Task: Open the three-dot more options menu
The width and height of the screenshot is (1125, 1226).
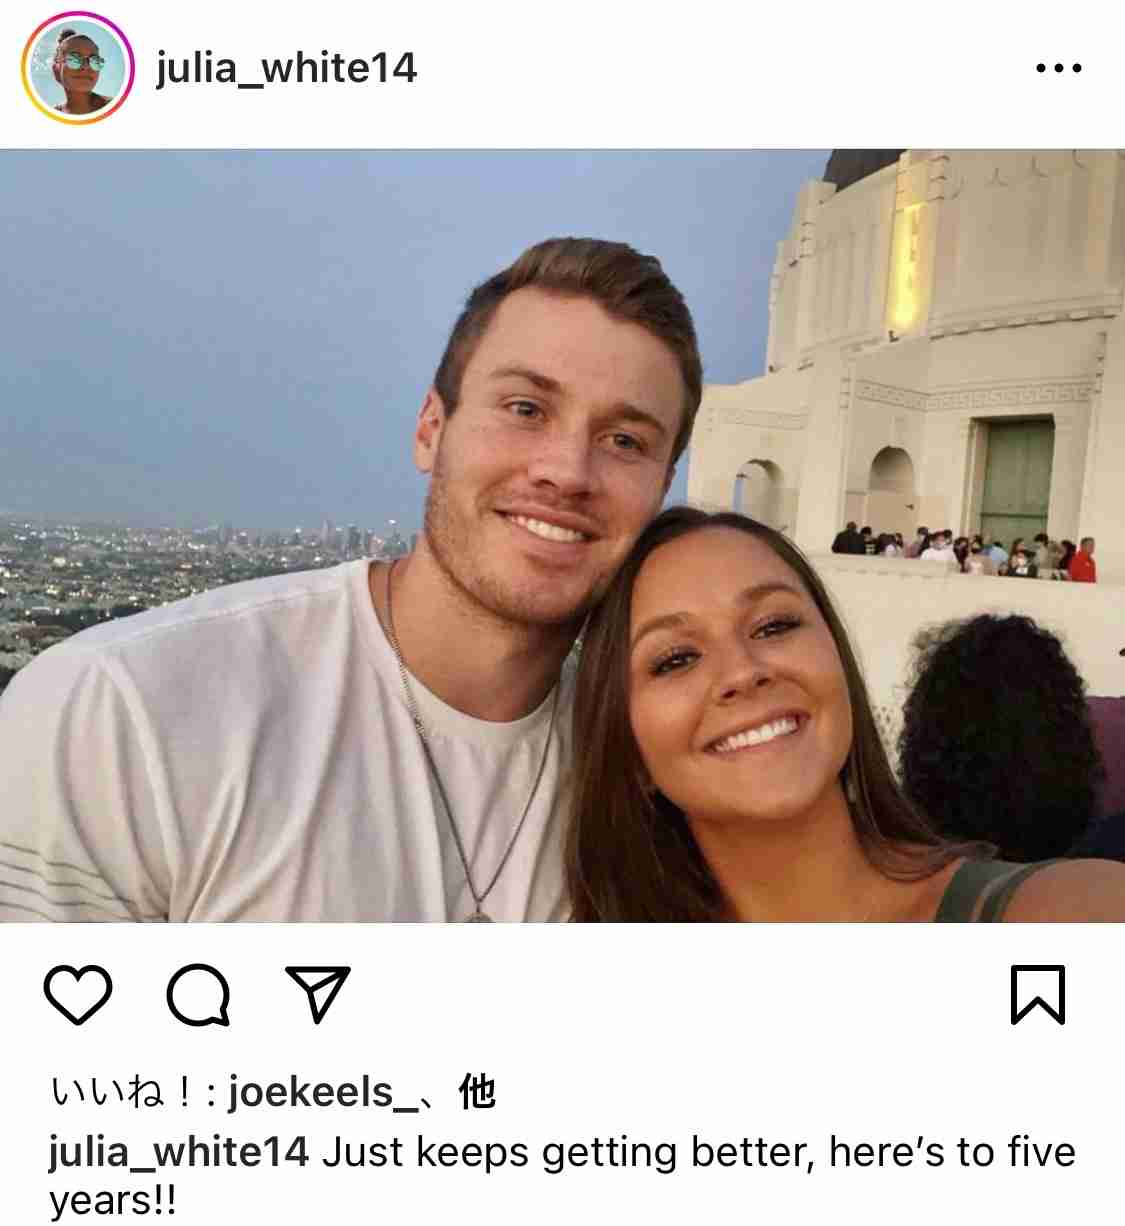Action: tap(1058, 69)
